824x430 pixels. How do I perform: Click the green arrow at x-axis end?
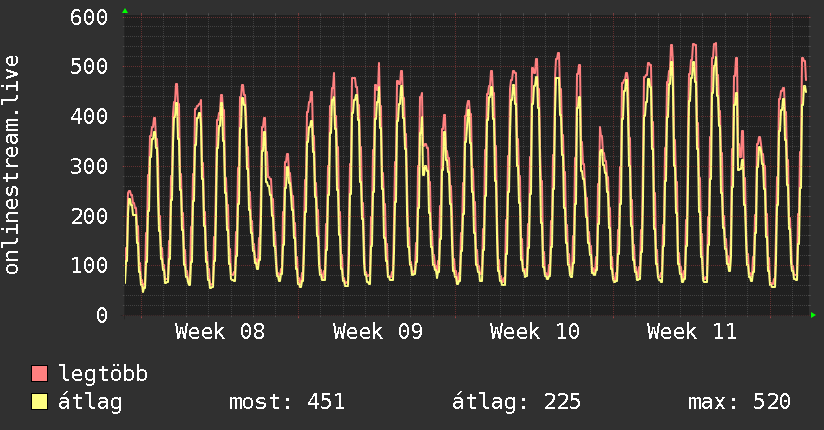click(x=813, y=315)
